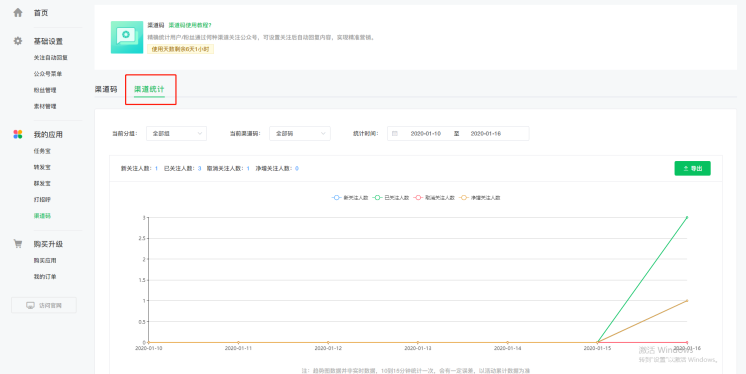Click the colorful 我的应用 apps icon
This screenshot has width=746, height=374.
pyautogui.click(x=18, y=135)
